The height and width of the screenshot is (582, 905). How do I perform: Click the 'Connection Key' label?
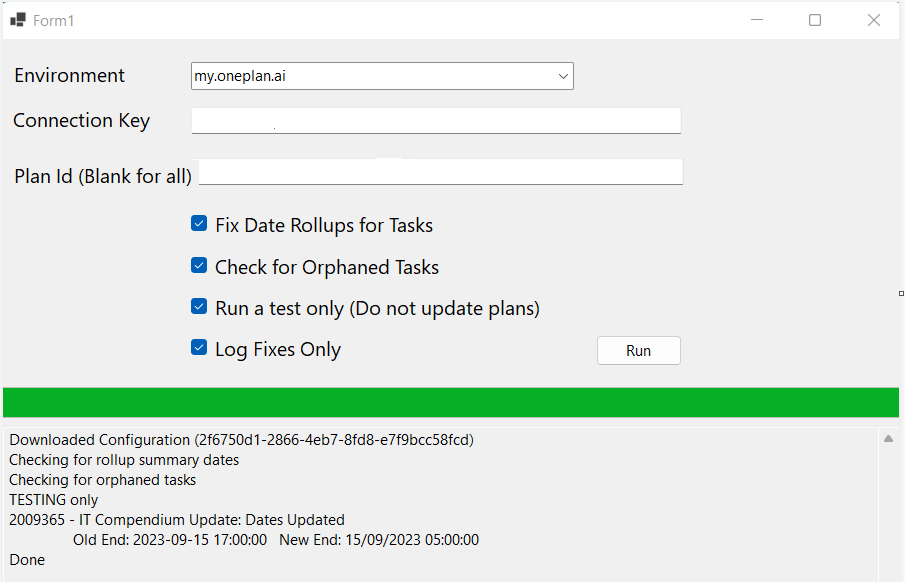pyautogui.click(x=81, y=121)
